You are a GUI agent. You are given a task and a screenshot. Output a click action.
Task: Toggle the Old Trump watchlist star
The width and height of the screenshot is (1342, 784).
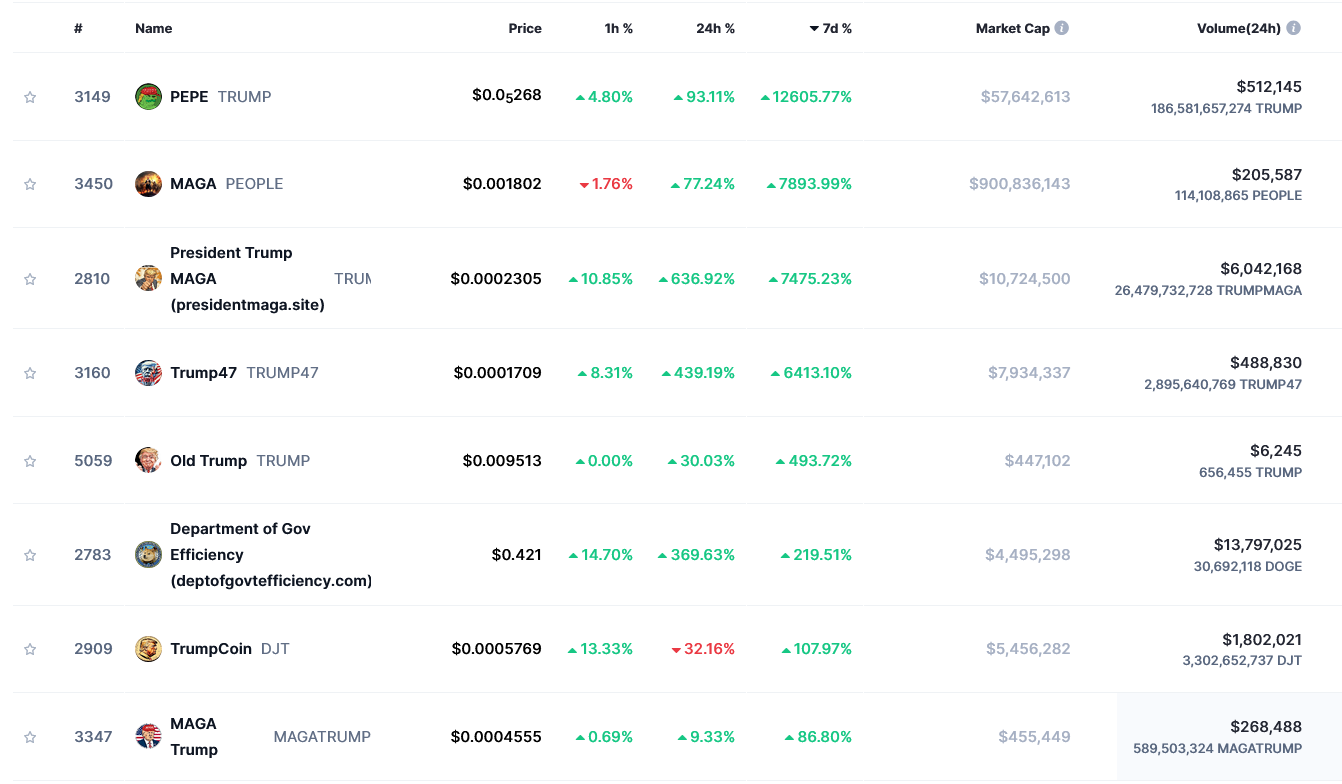(30, 461)
